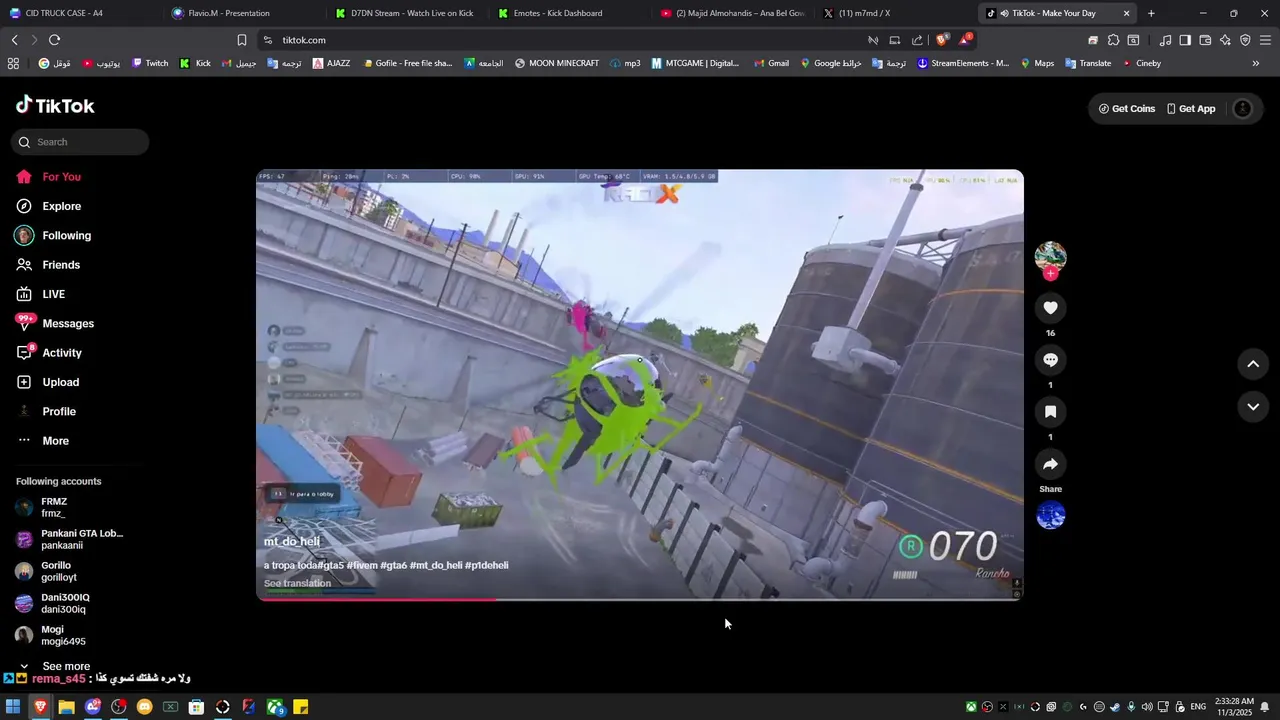Reload the page in the browser
Image resolution: width=1280 pixels, height=720 pixels.
pos(54,40)
